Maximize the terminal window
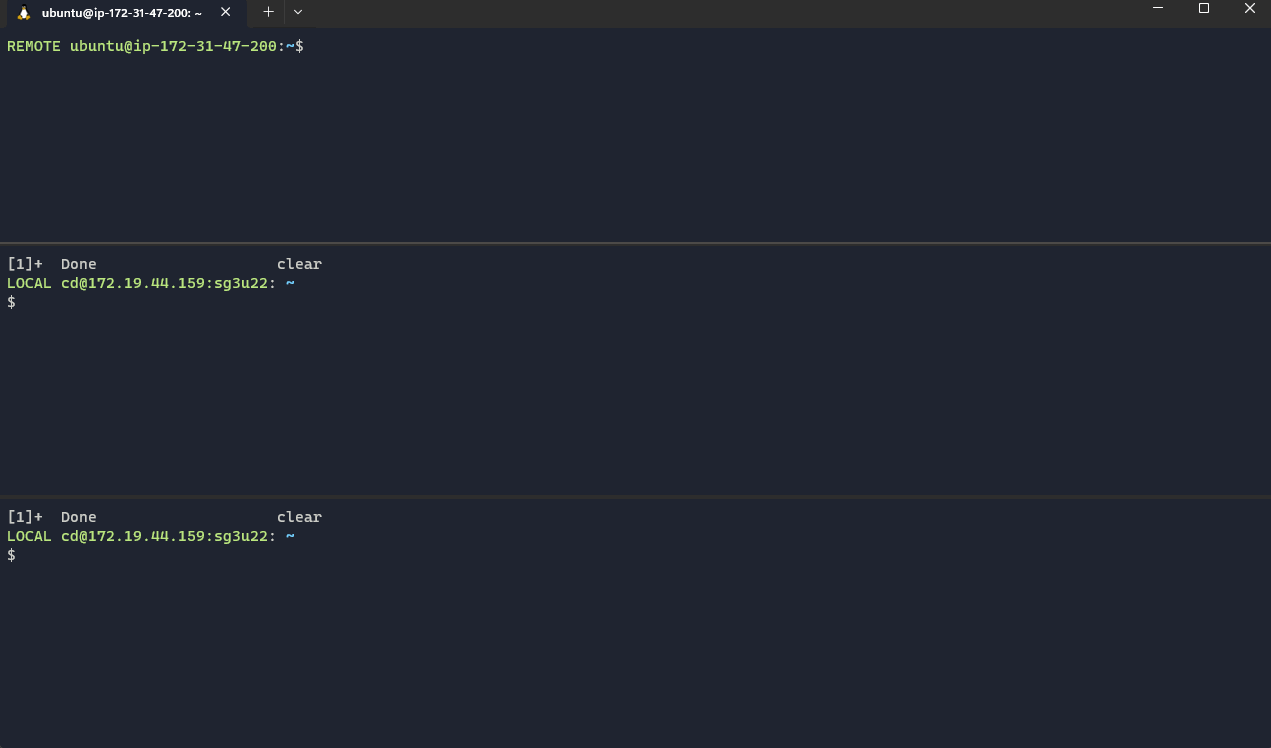 coord(1204,9)
